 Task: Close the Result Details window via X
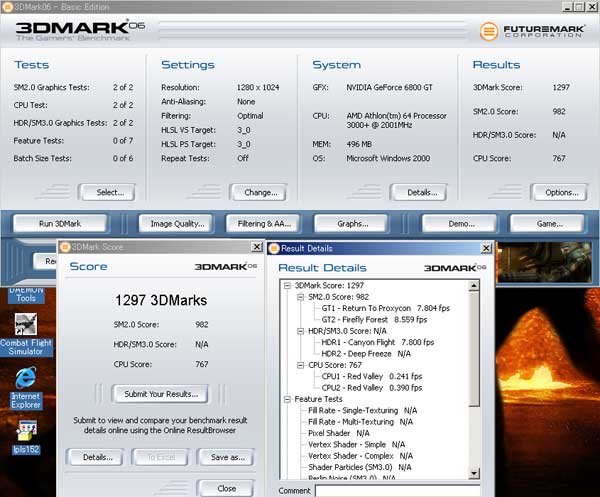pos(486,248)
